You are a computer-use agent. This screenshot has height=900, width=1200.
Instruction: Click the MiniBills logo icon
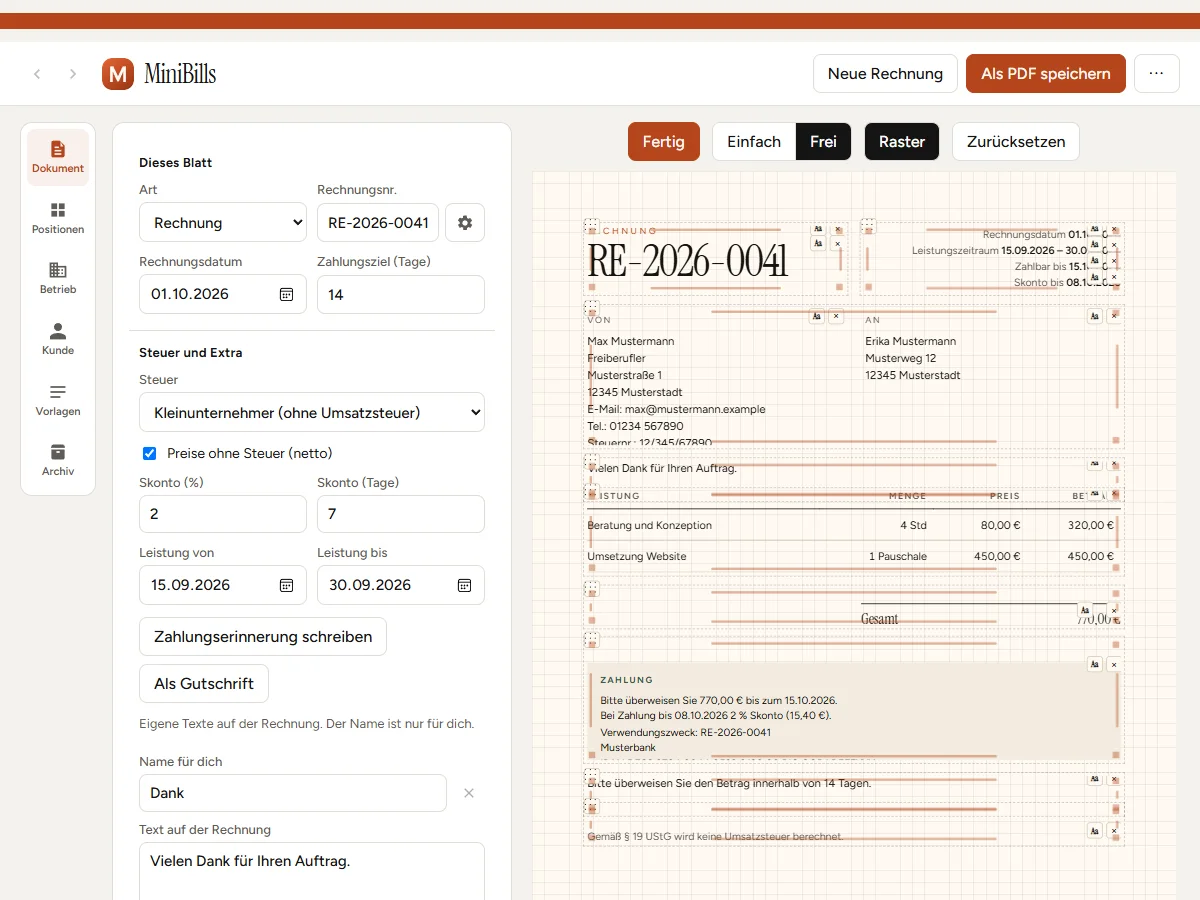click(x=118, y=74)
